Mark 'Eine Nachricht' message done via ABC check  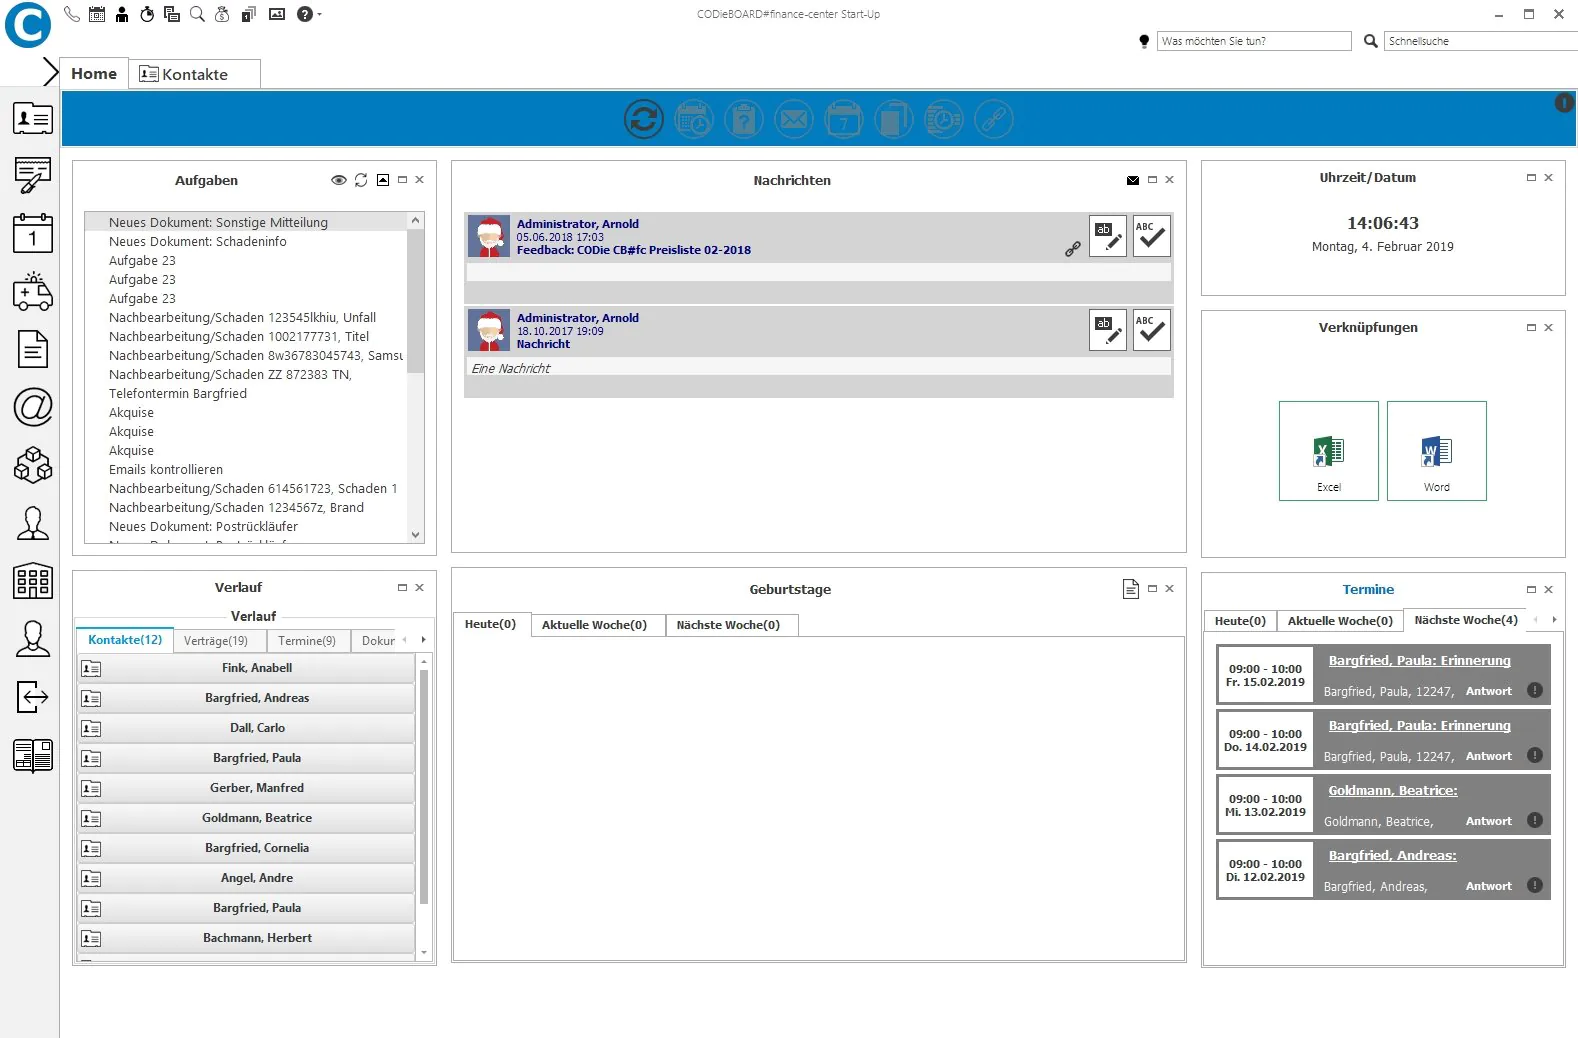(x=1151, y=330)
